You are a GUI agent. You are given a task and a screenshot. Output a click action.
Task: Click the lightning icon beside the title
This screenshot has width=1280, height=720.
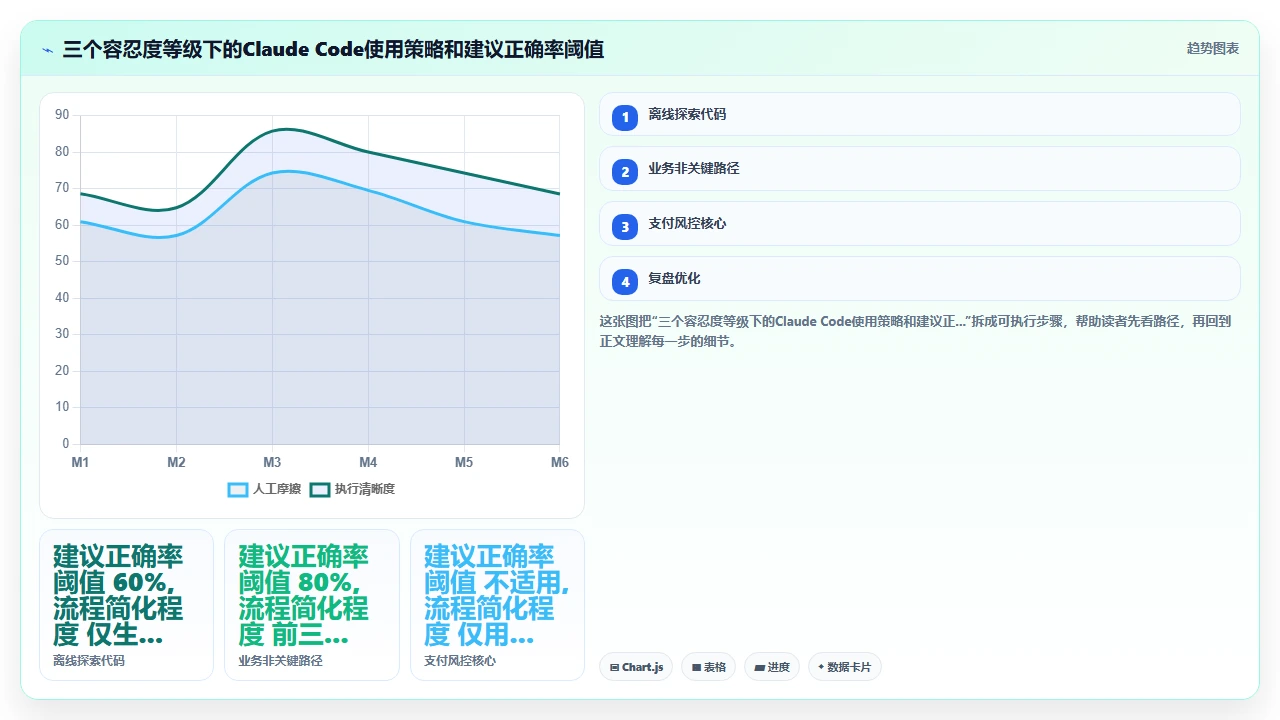(x=47, y=49)
